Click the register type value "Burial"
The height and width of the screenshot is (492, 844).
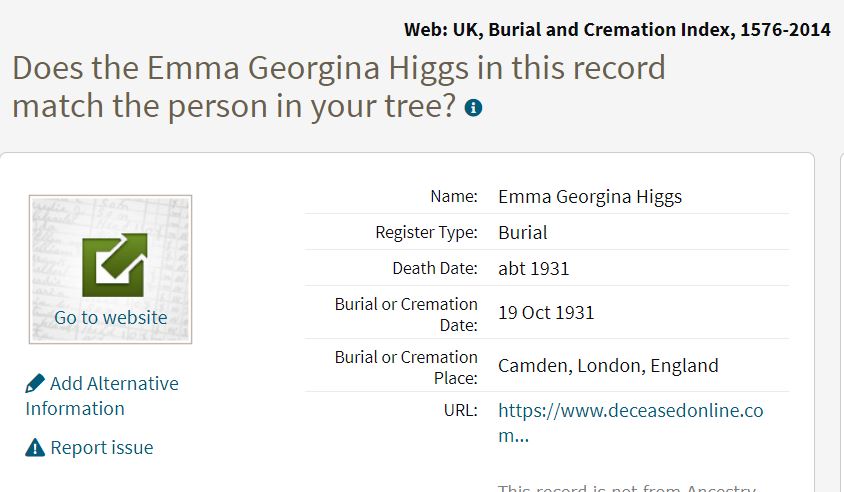[523, 232]
